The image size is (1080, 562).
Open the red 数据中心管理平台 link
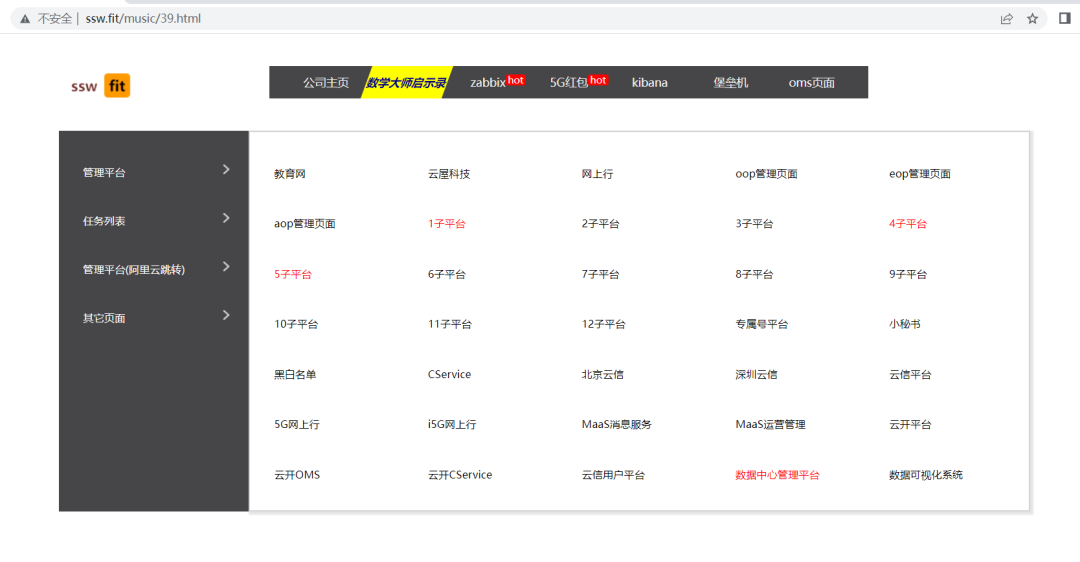pos(777,475)
